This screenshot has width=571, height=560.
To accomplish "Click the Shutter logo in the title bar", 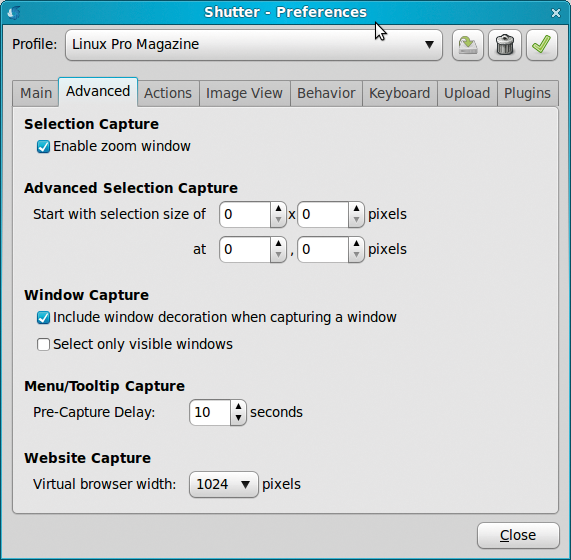I will pos(14,13).
